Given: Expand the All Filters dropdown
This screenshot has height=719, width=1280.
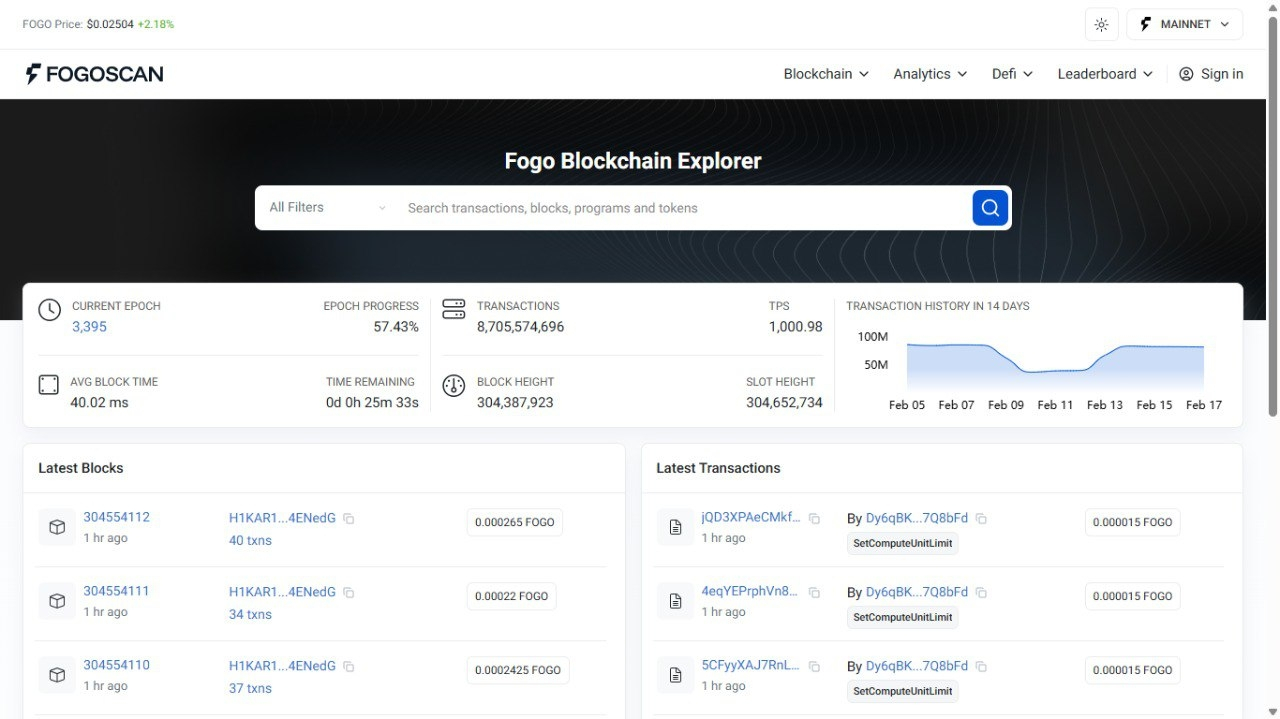Looking at the screenshot, I should pos(327,208).
